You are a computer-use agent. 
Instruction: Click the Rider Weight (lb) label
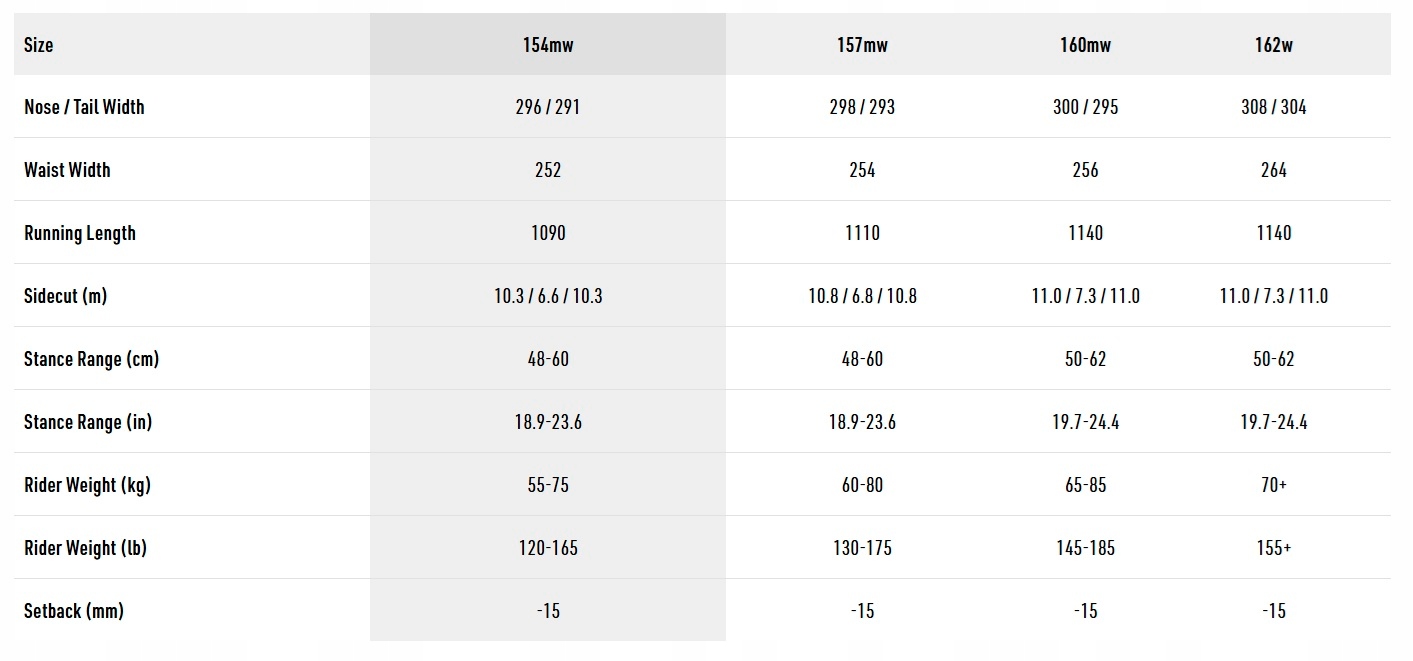click(86, 548)
